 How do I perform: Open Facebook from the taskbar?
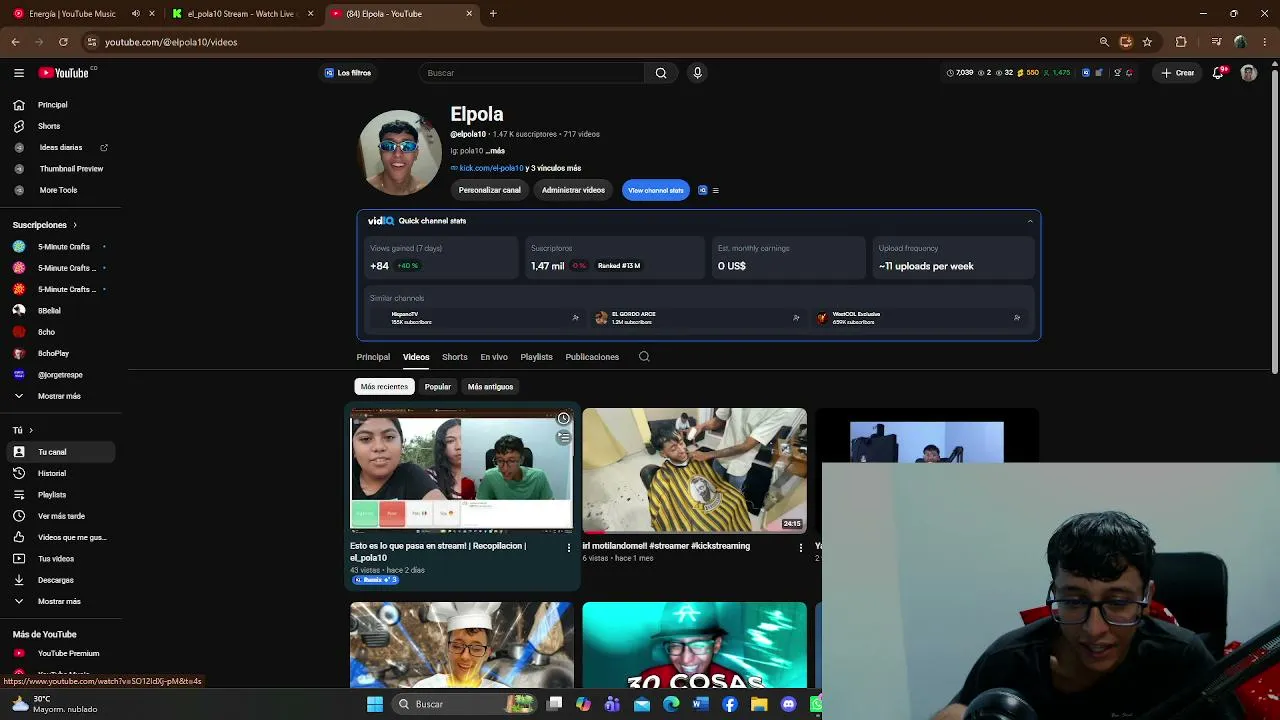point(730,704)
